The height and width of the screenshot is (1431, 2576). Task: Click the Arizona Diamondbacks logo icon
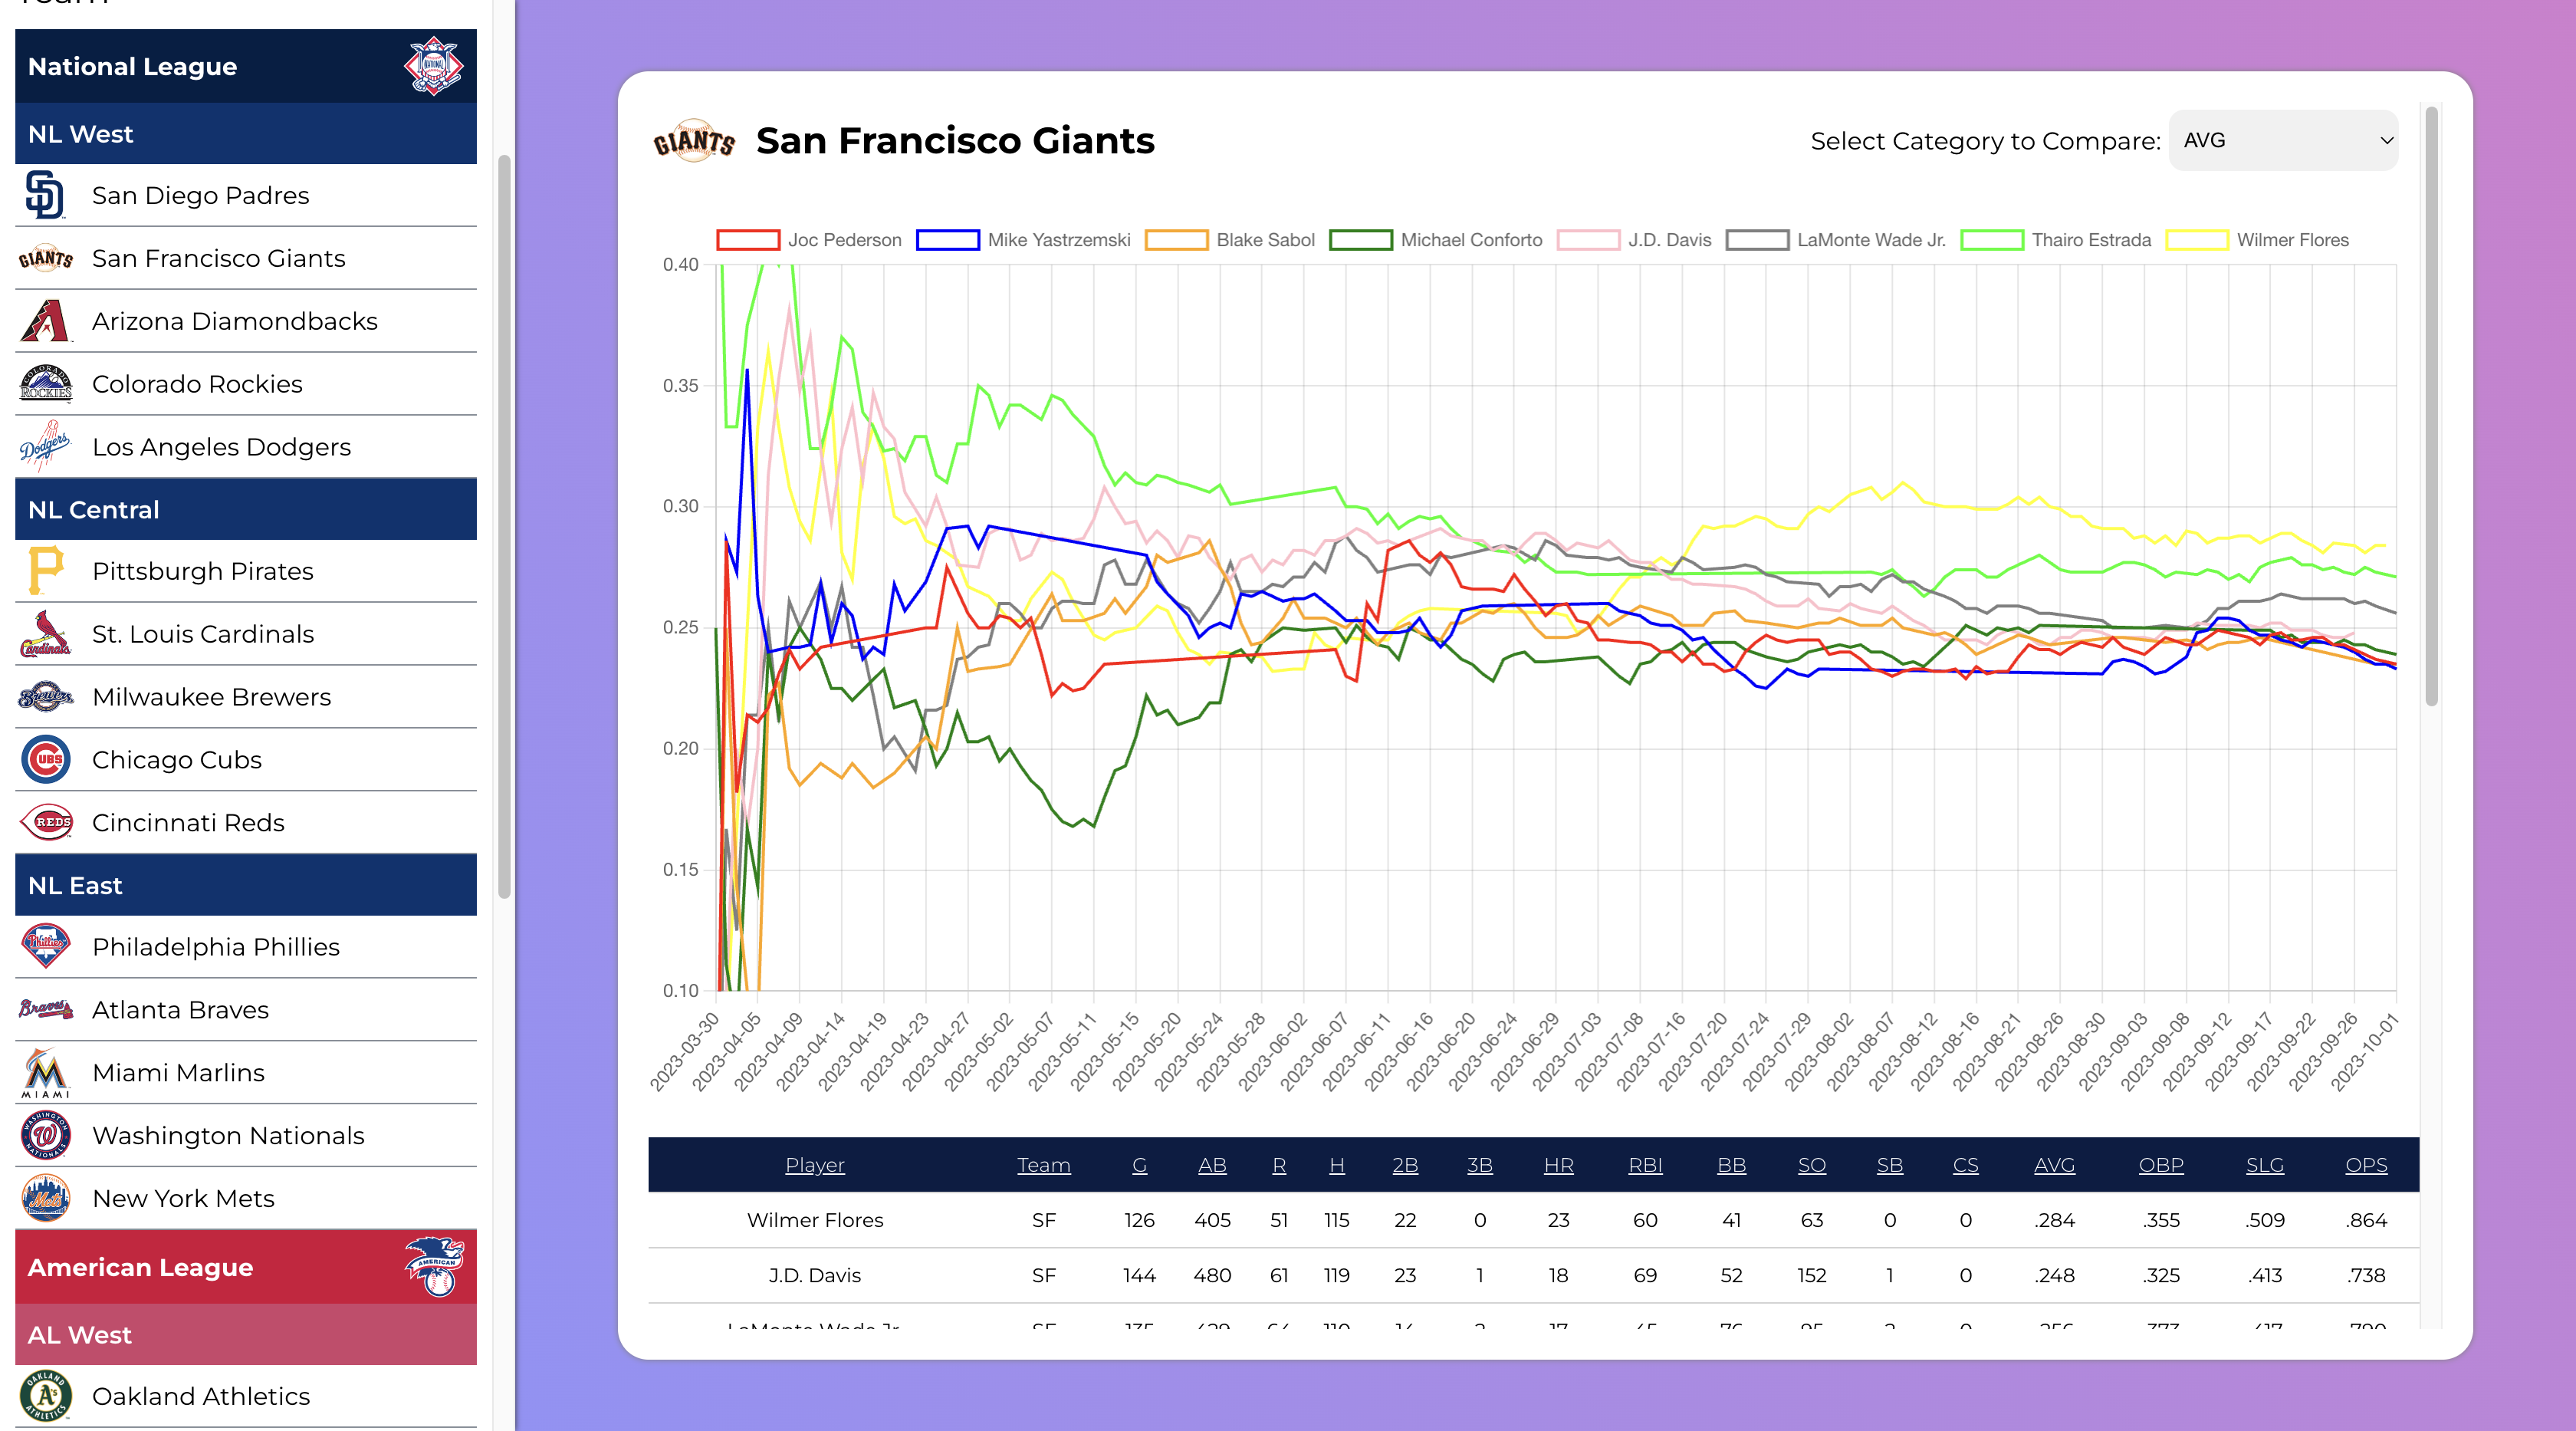(45, 321)
